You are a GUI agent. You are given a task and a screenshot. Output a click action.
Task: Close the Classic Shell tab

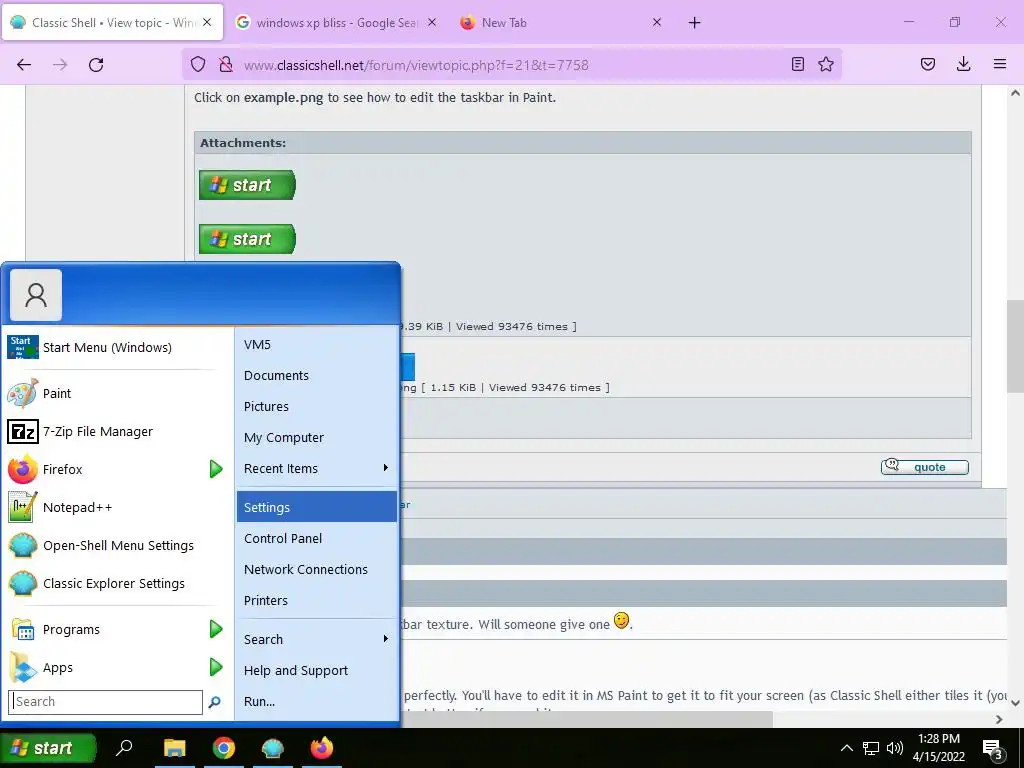(207, 22)
